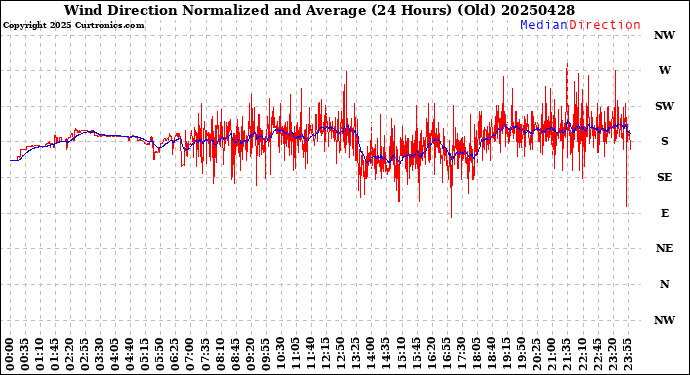This screenshot has width=690, height=375.
Task: Click the W axis label
Action: [664, 70]
